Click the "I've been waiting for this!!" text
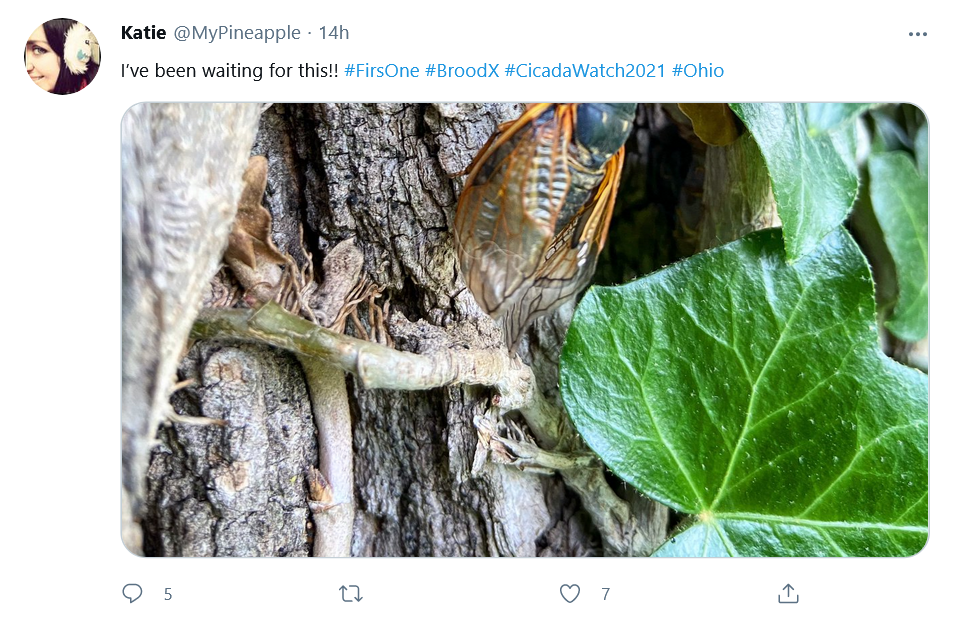 point(229,71)
